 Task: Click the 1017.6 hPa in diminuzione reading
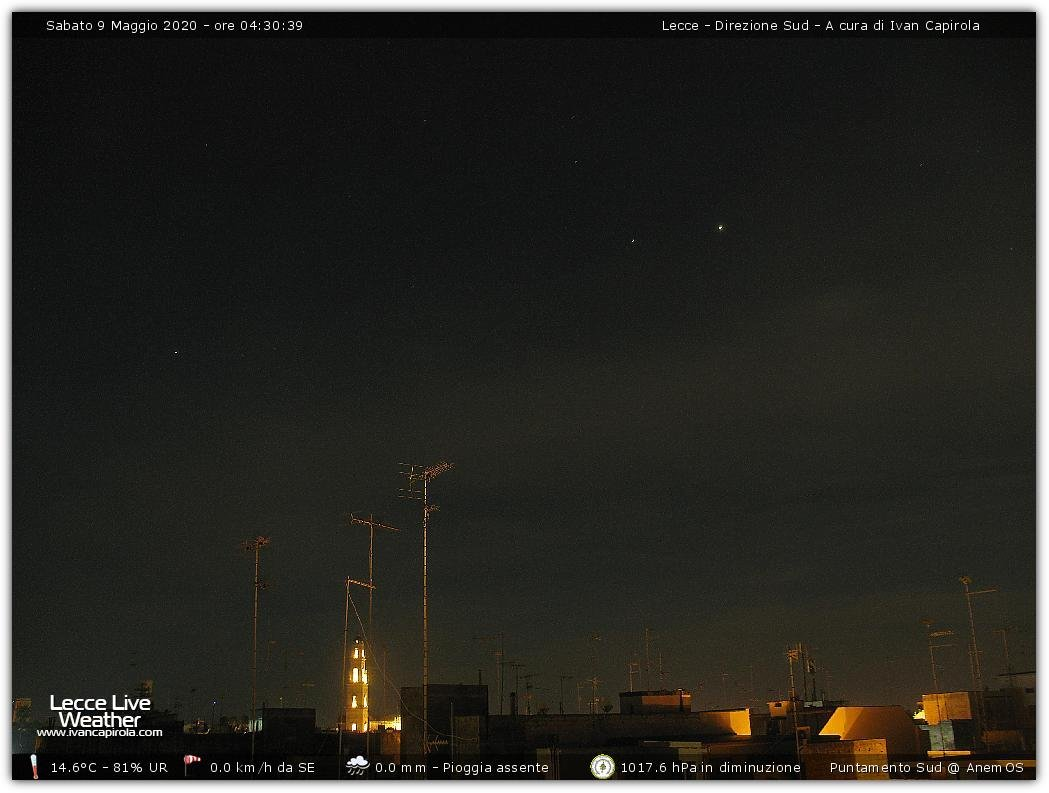click(710, 768)
